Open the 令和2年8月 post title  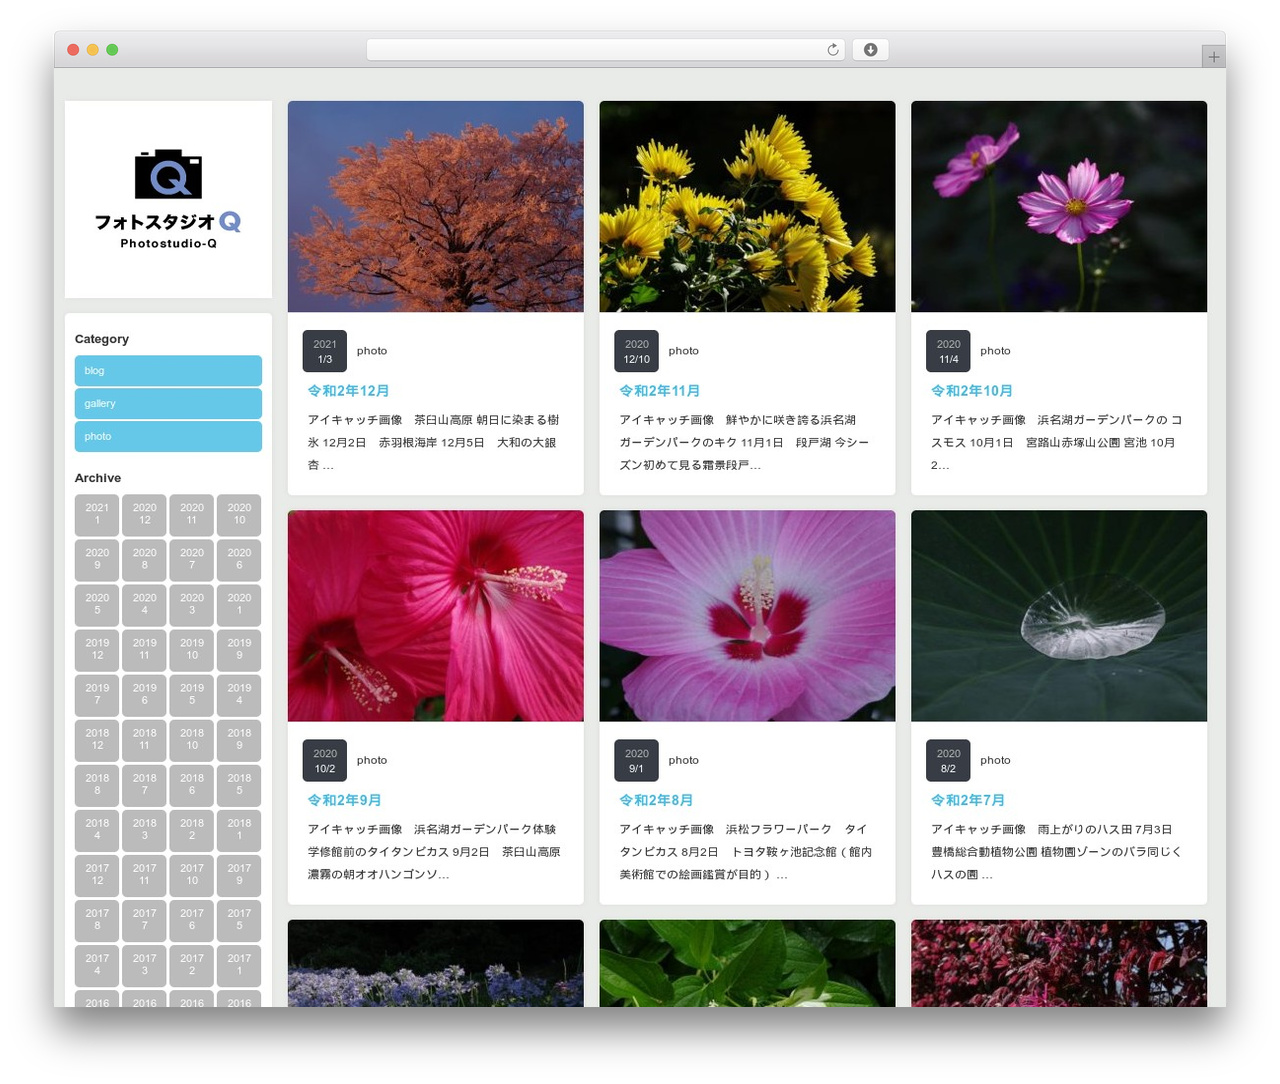656,800
